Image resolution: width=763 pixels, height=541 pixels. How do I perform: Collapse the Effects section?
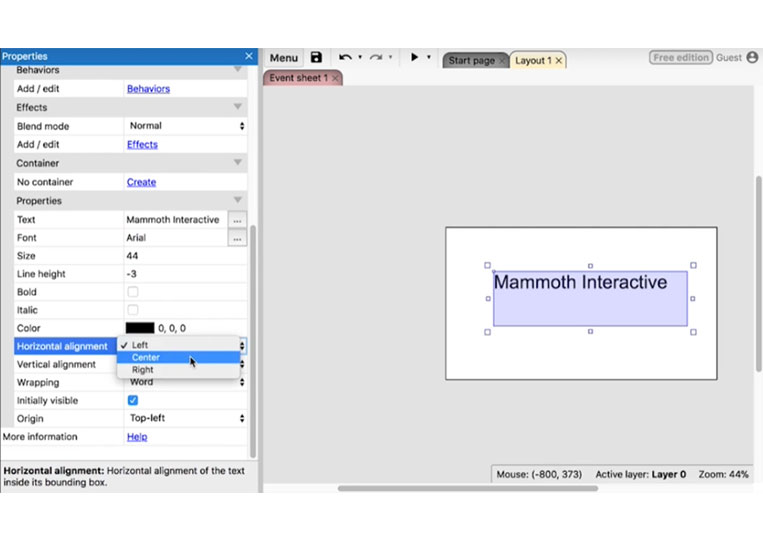click(x=237, y=107)
